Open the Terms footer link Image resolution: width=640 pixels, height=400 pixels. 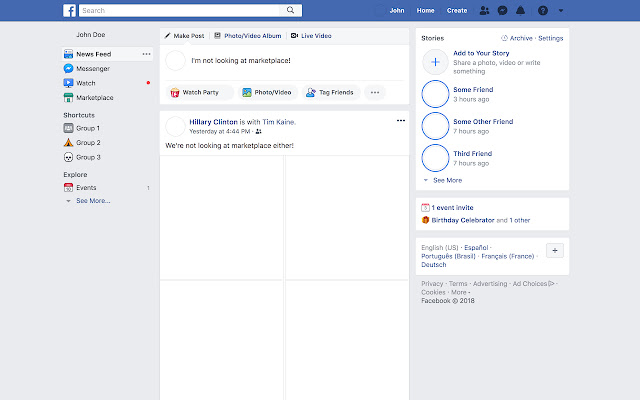(458, 284)
